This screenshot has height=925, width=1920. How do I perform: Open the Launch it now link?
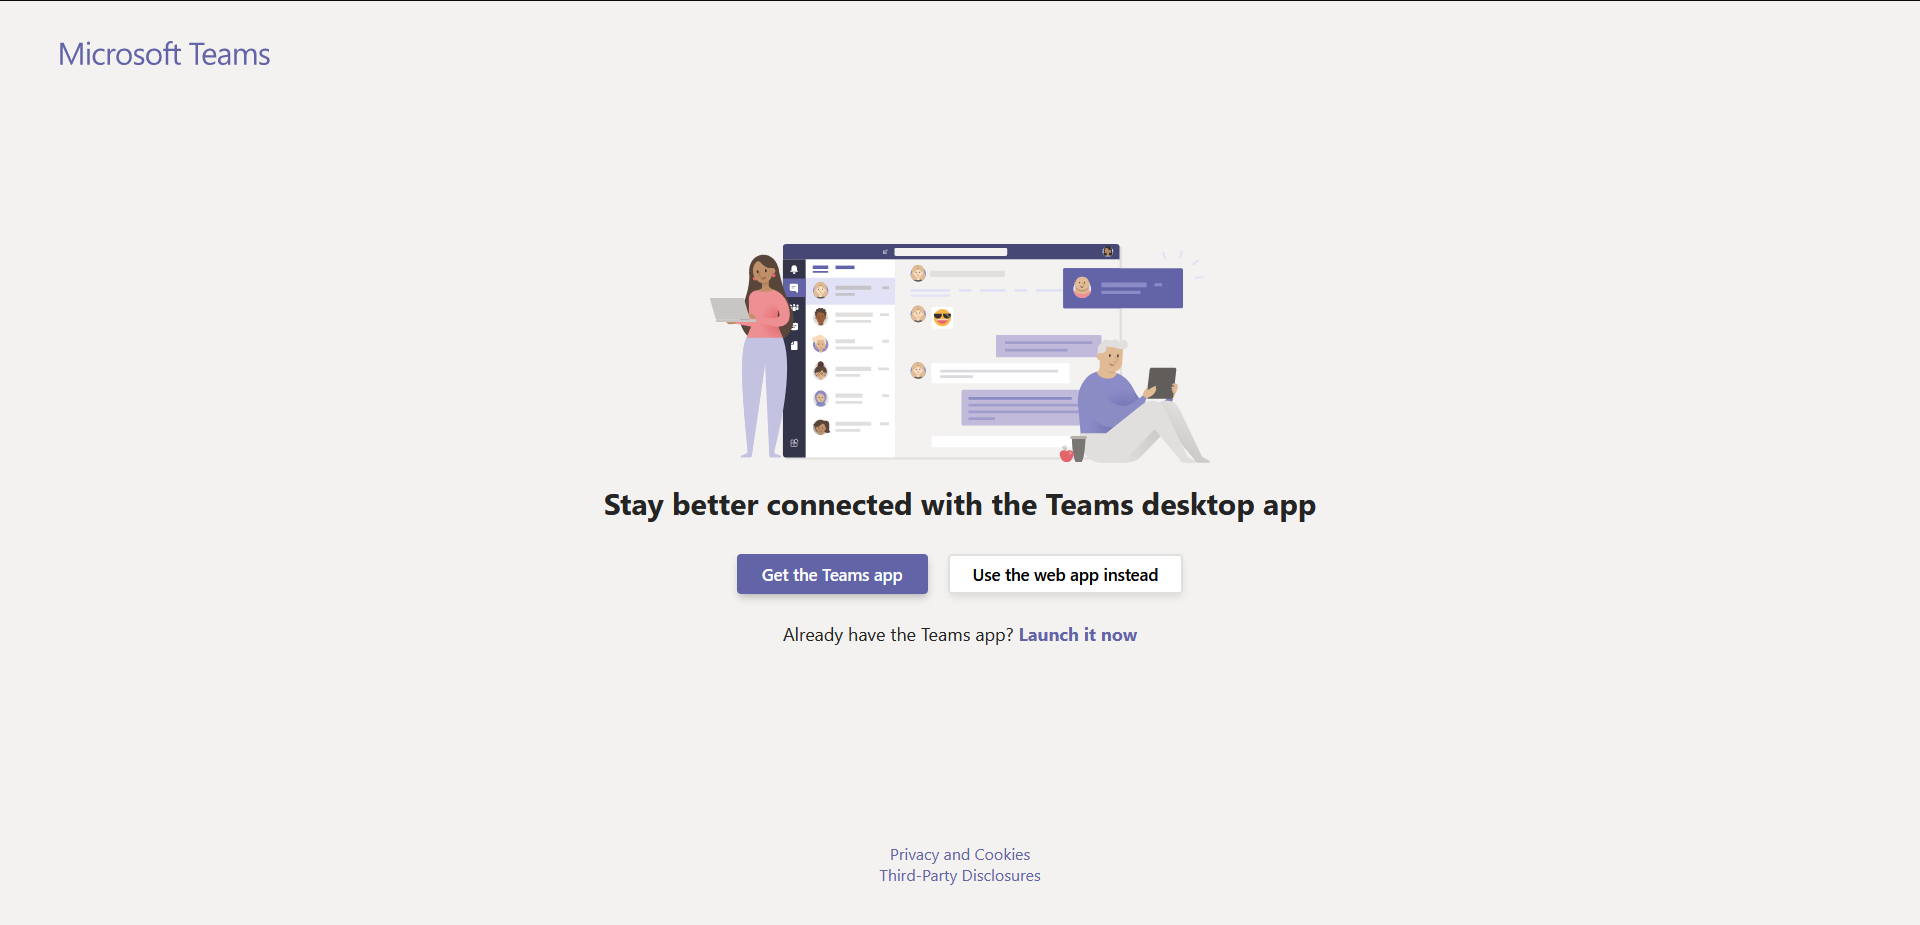[x=1077, y=635]
